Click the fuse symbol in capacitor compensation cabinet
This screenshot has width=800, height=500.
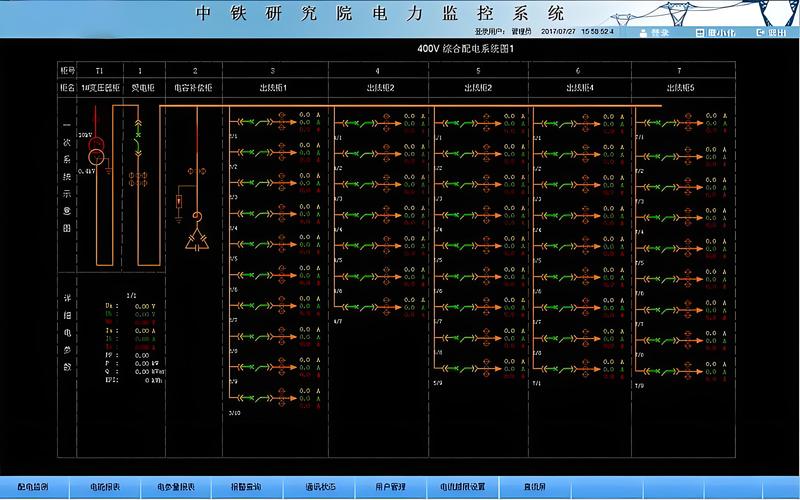pos(178,202)
